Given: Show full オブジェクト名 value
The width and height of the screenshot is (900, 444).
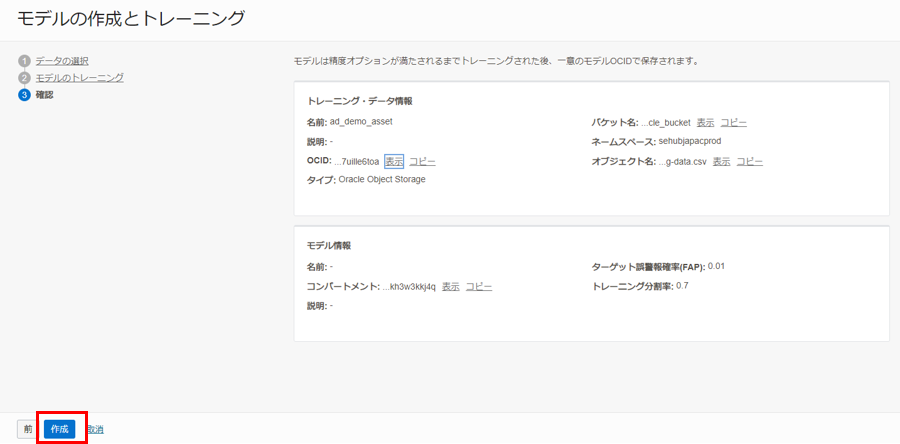Looking at the screenshot, I should coord(721,161).
